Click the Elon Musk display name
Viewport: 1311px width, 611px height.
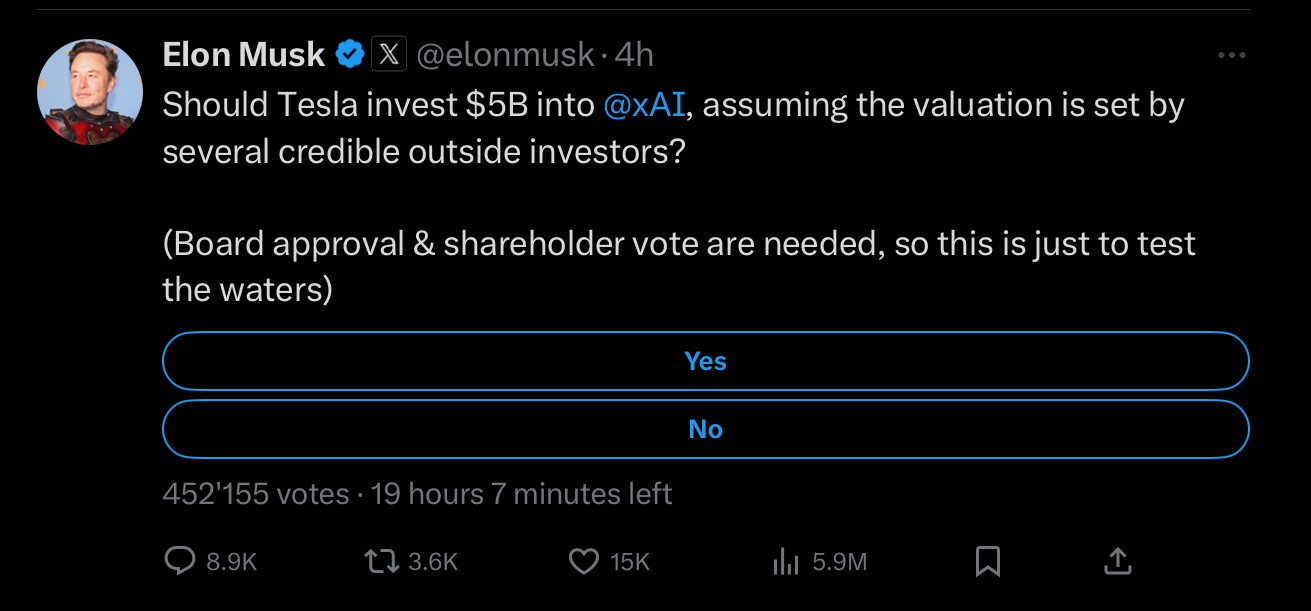click(x=243, y=55)
